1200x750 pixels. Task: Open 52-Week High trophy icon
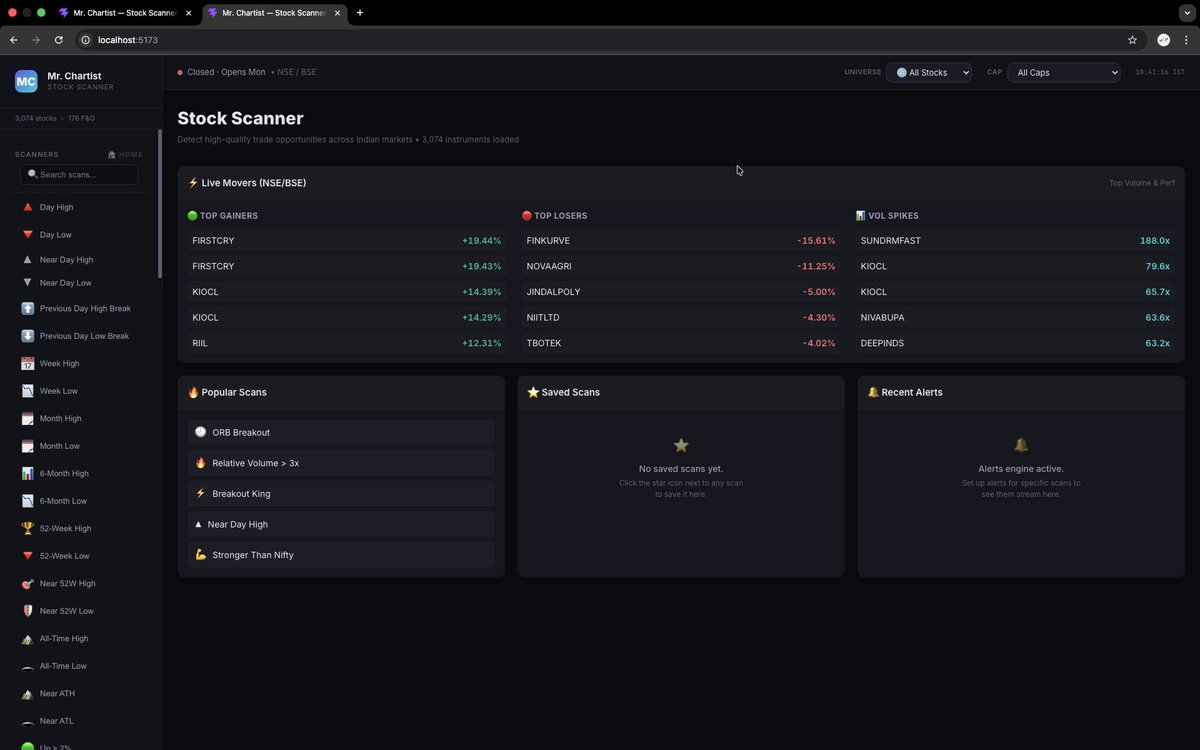tap(28, 528)
